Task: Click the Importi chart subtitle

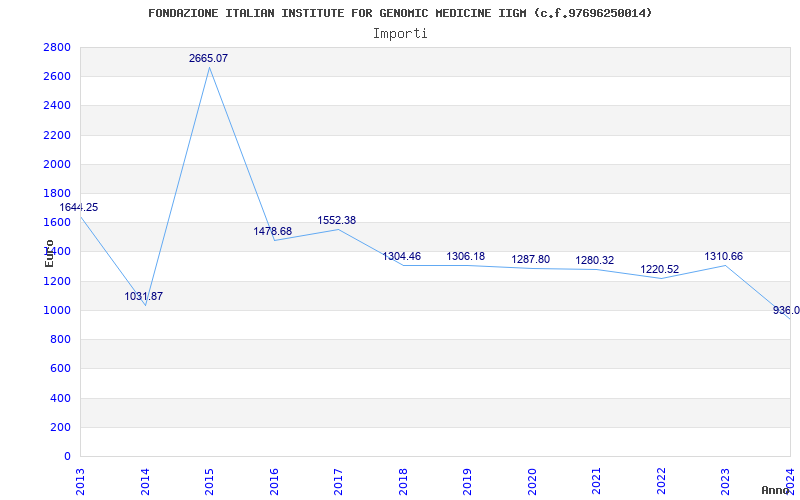Action: tap(400, 33)
